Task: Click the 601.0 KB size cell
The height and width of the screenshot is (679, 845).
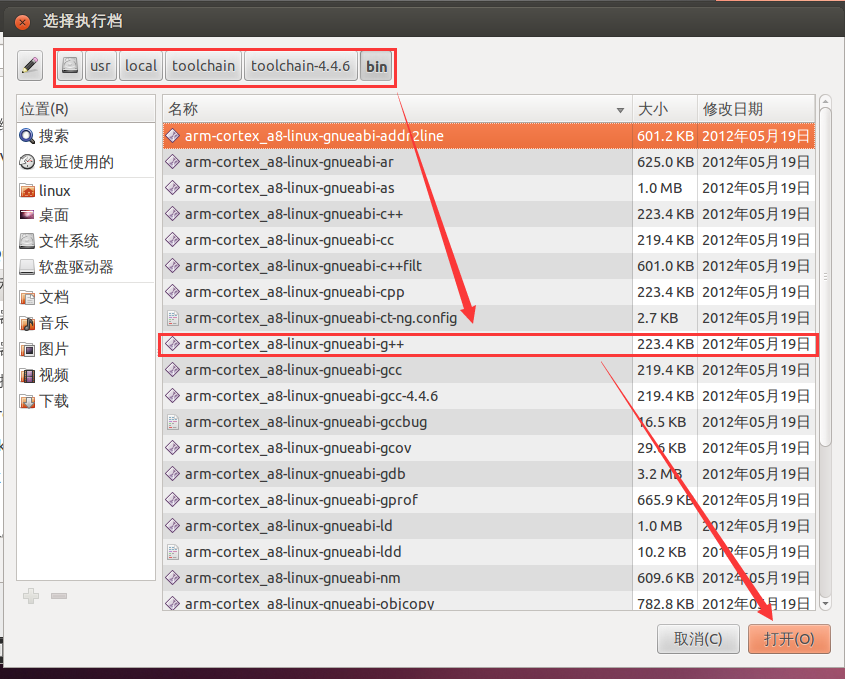Action: click(x=665, y=266)
